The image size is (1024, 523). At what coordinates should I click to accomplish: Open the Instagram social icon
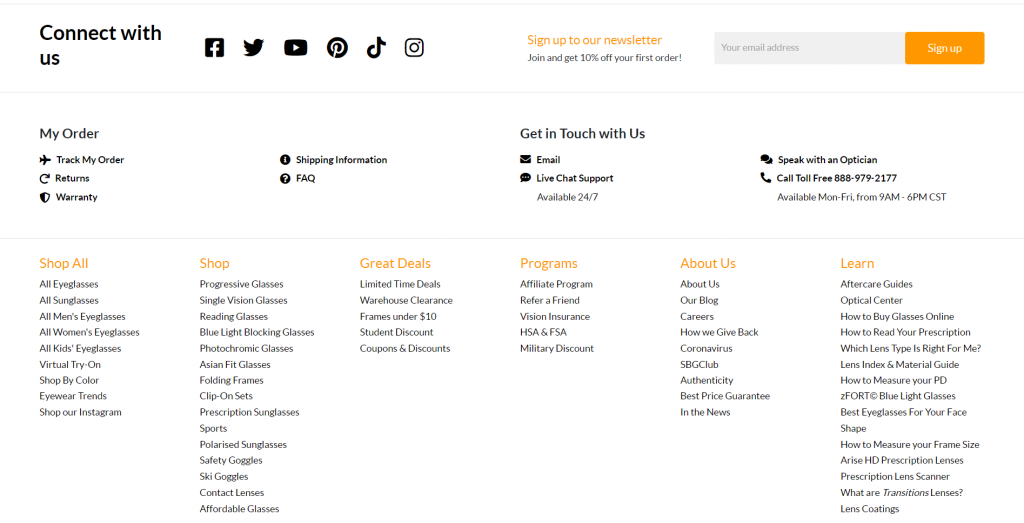pos(414,48)
